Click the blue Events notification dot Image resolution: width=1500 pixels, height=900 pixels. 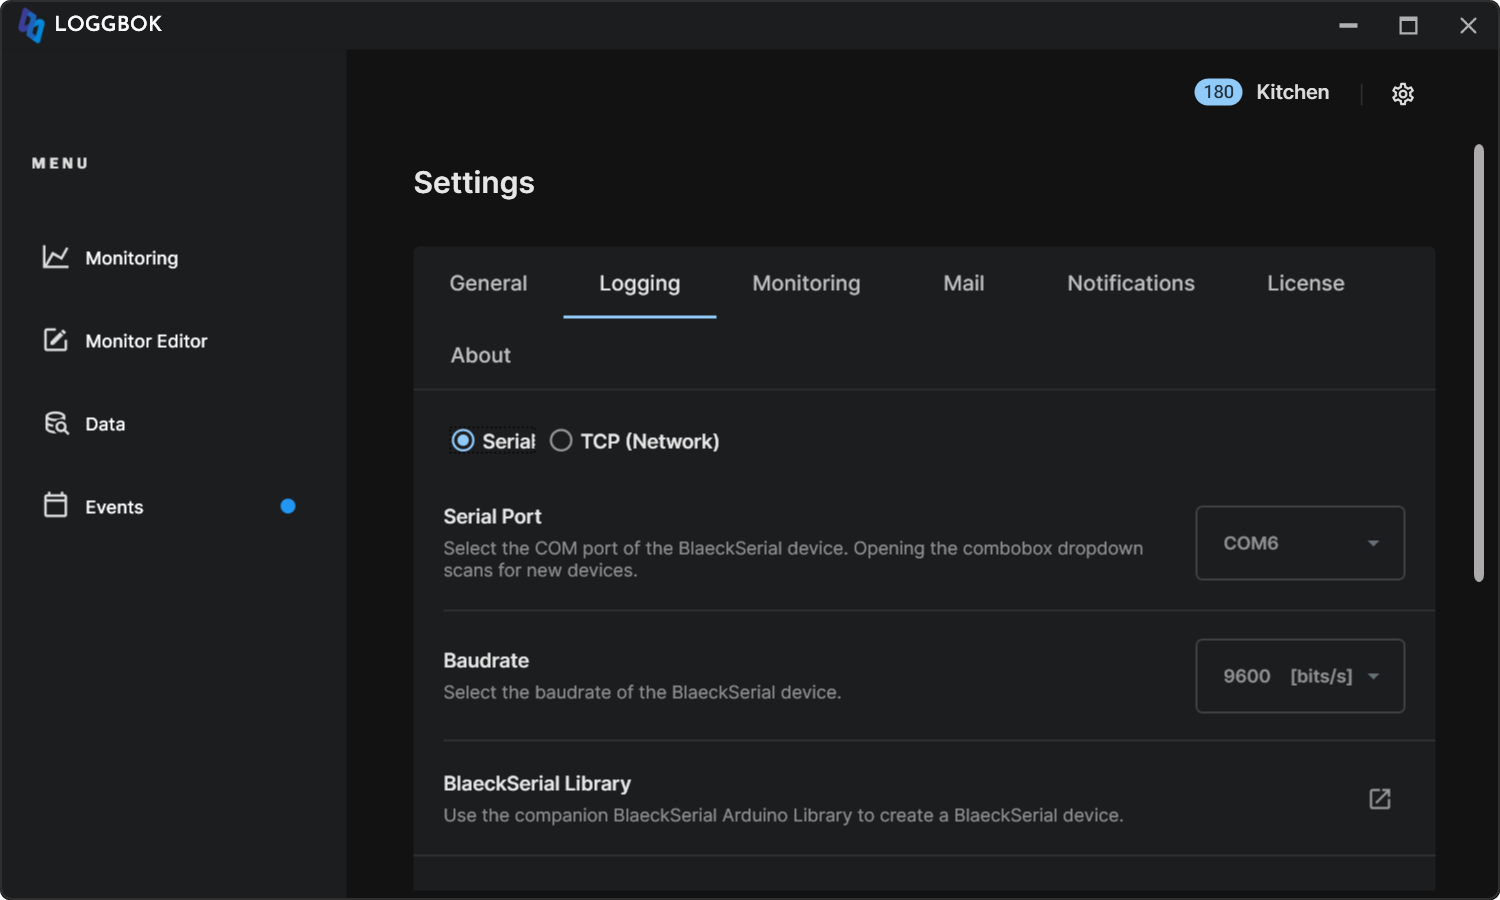(288, 506)
